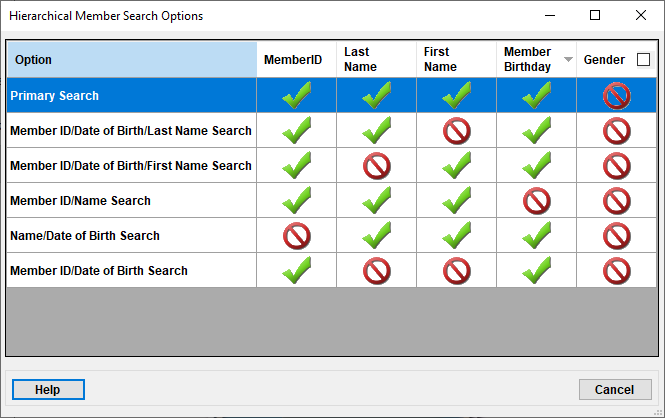Select the Member ID/Name Search option

tap(331, 201)
